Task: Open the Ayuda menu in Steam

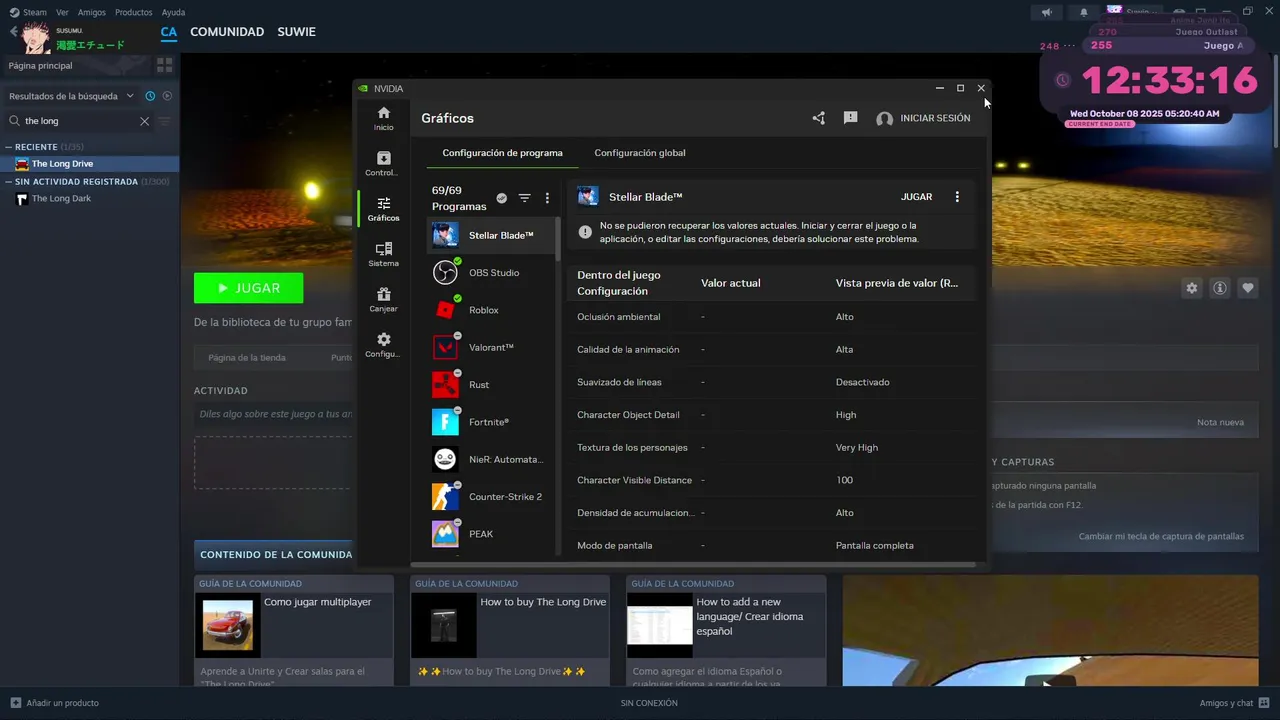Action: pos(173,12)
